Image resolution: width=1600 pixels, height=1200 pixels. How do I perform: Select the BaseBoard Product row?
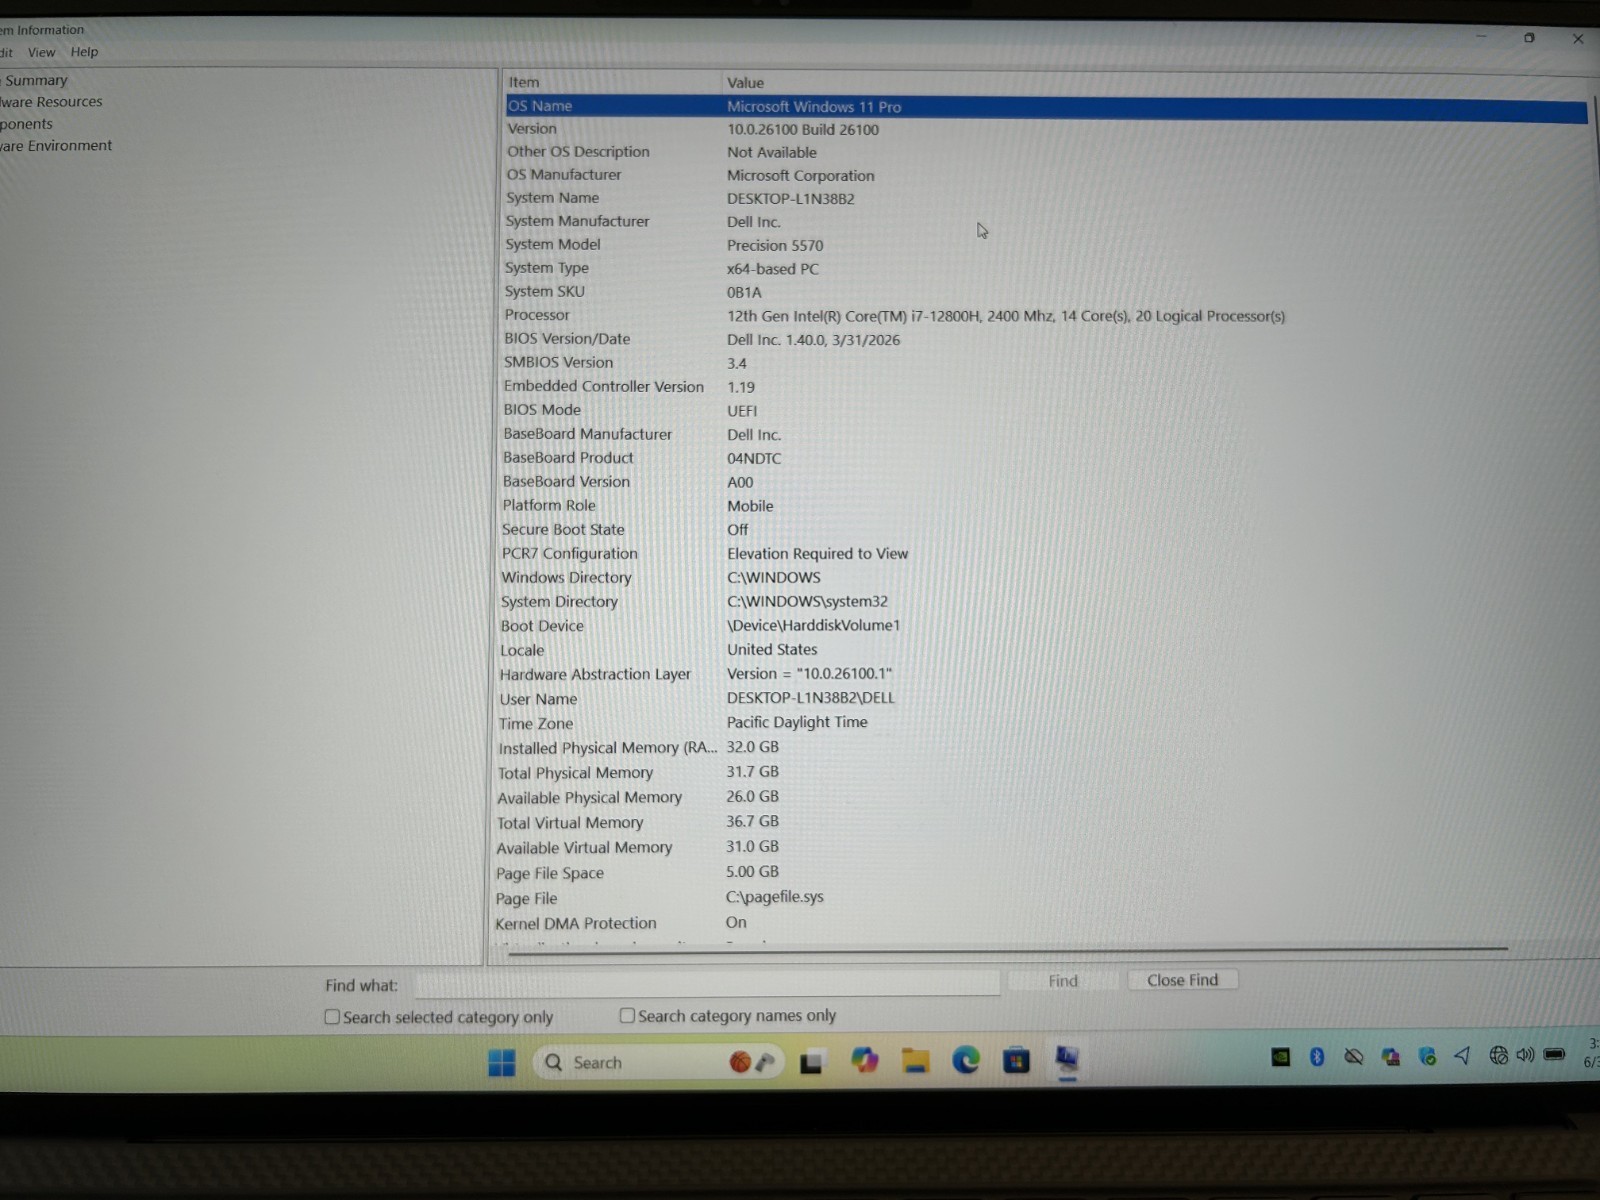(1046, 458)
